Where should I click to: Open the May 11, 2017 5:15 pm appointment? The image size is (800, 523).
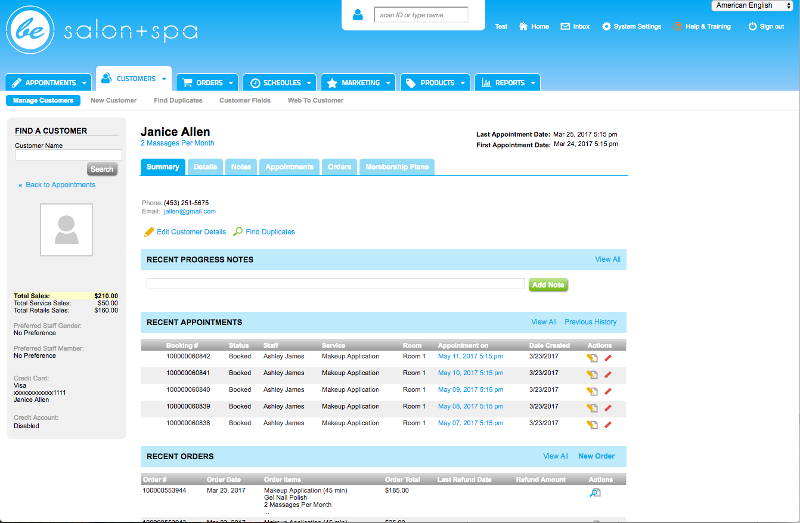click(470, 356)
